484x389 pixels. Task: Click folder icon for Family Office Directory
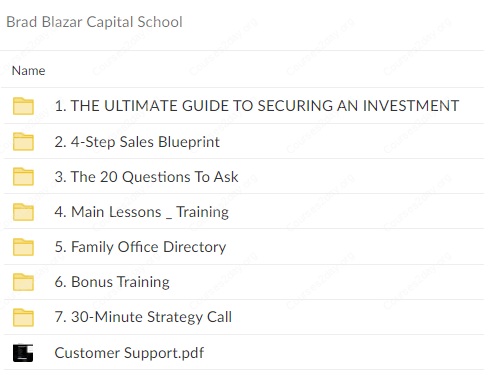(23, 247)
